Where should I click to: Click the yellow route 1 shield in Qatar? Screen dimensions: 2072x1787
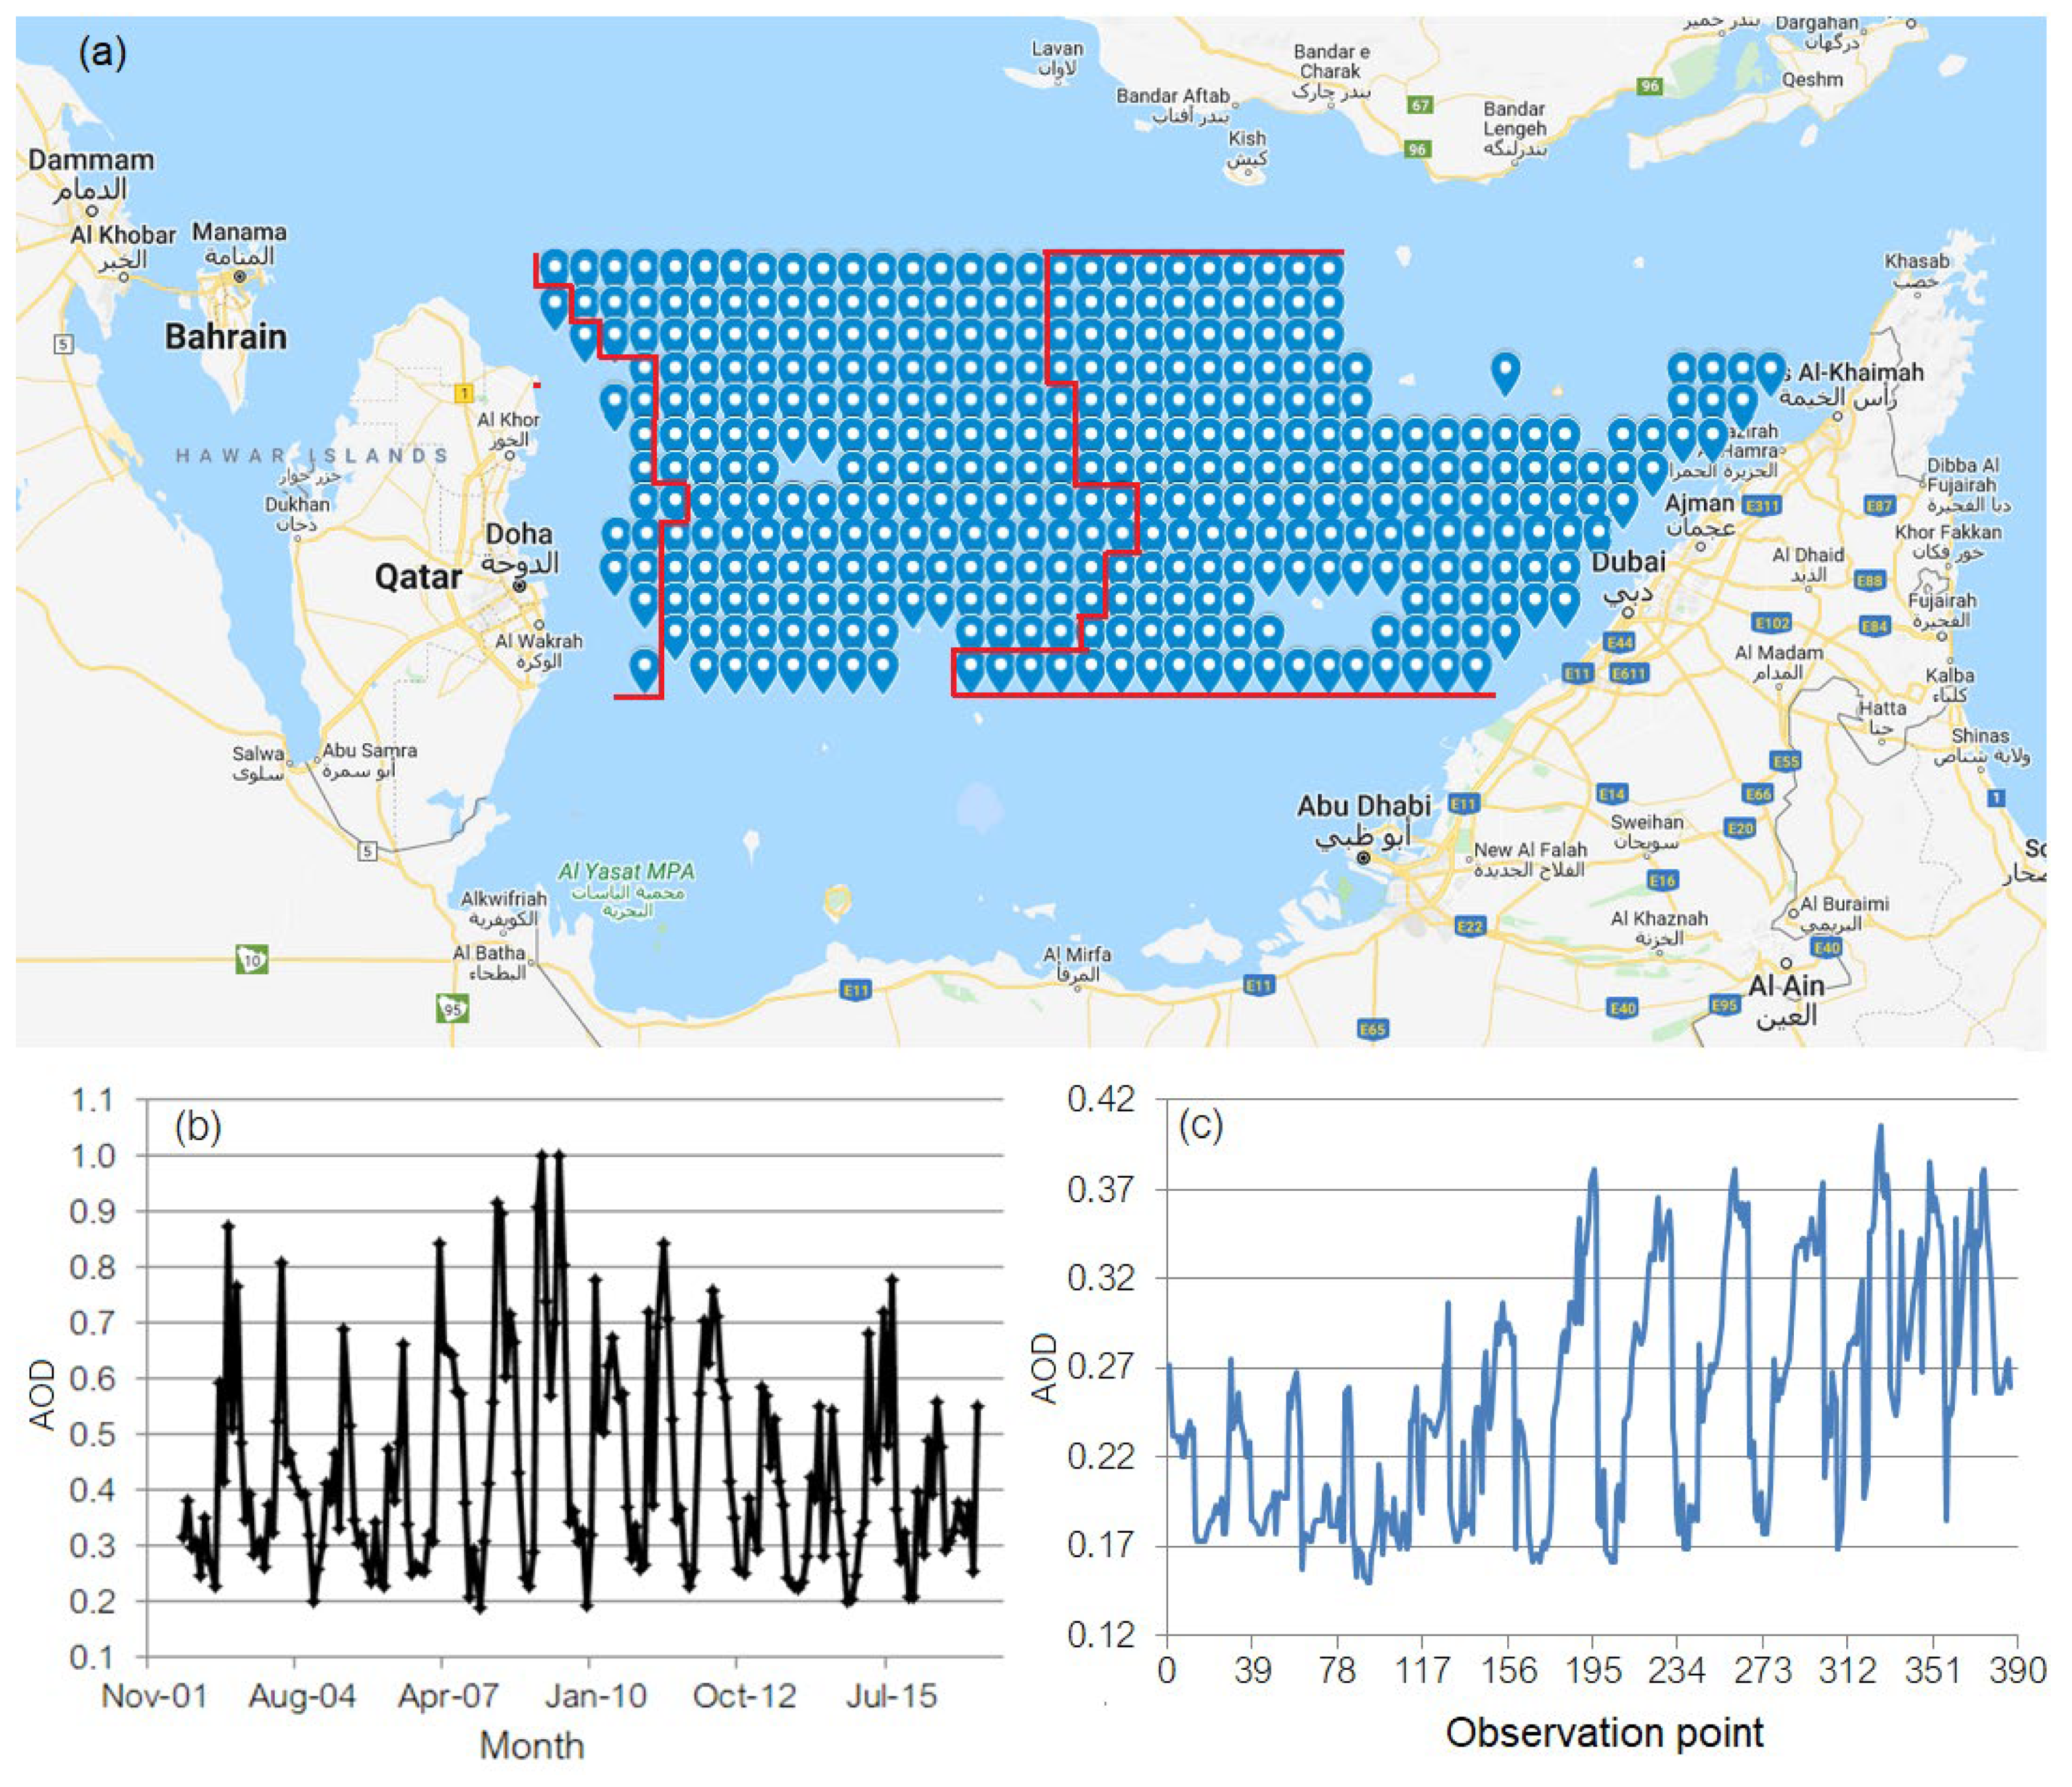(463, 393)
